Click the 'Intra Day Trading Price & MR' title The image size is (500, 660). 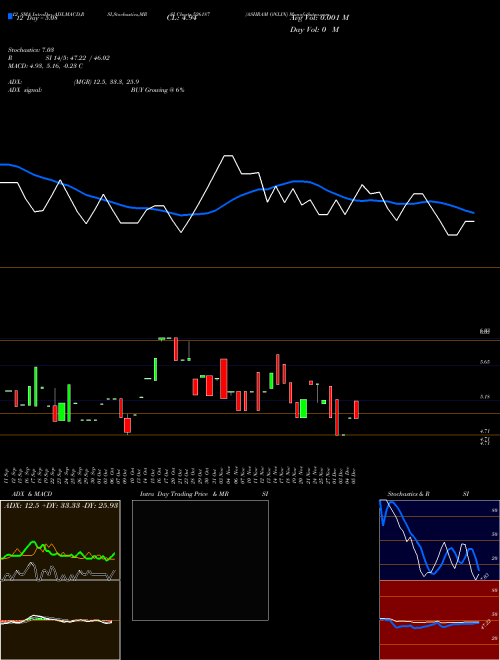tap(185, 494)
